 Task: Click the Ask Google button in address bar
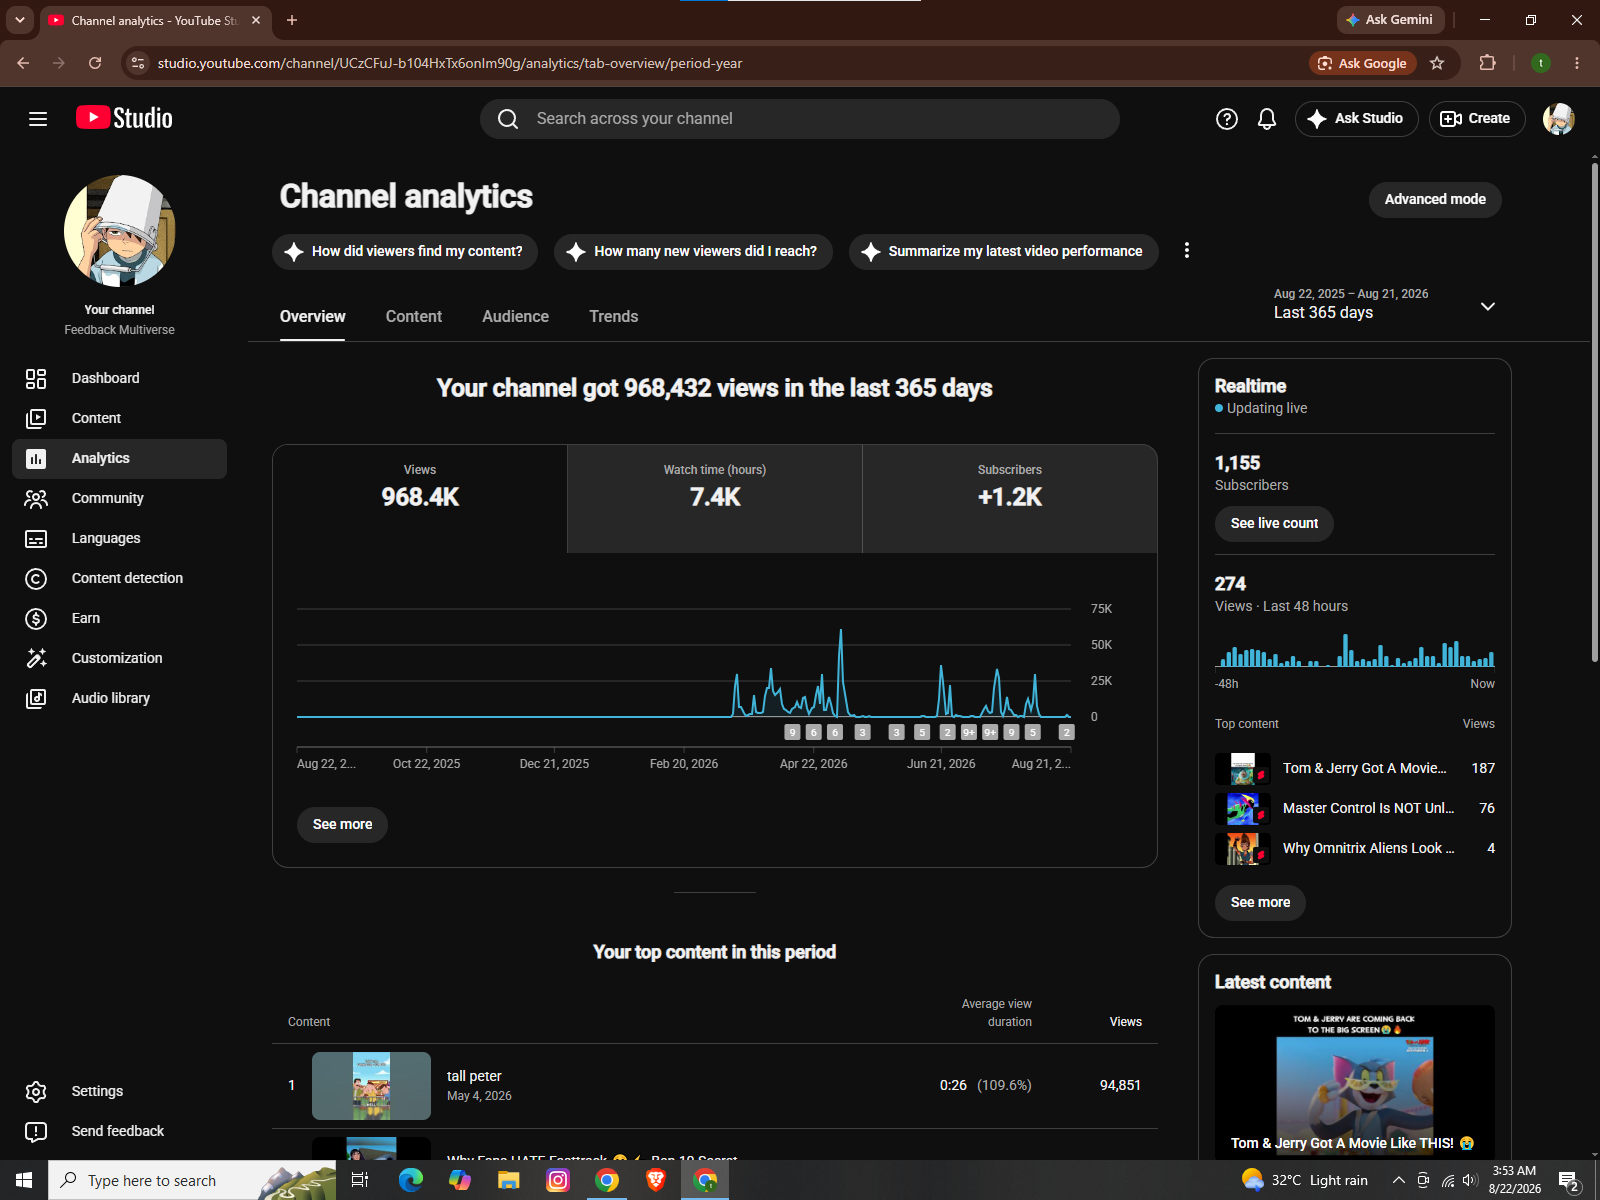[x=1362, y=63]
